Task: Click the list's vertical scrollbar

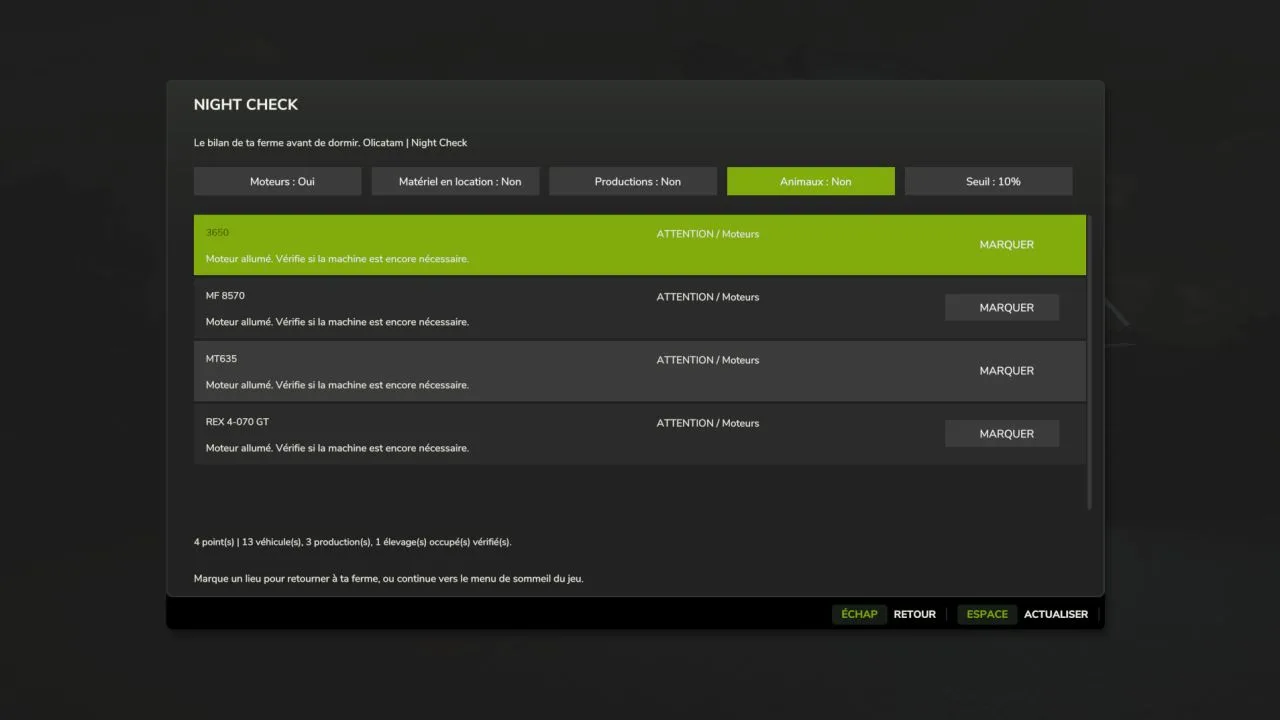Action: coord(1090,362)
